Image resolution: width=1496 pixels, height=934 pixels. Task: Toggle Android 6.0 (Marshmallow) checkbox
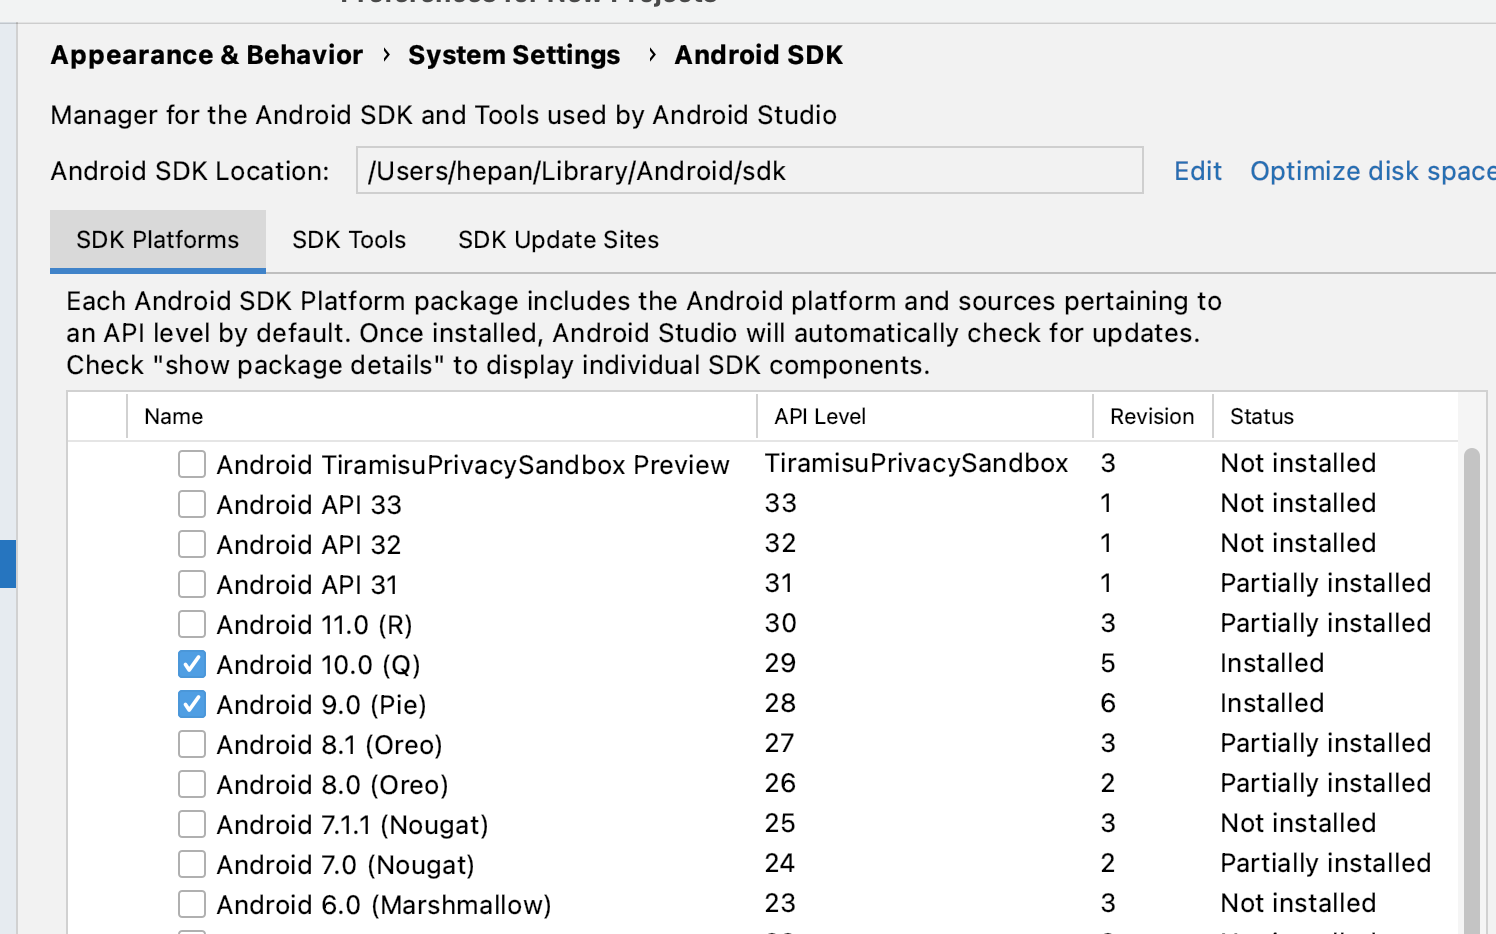click(192, 904)
